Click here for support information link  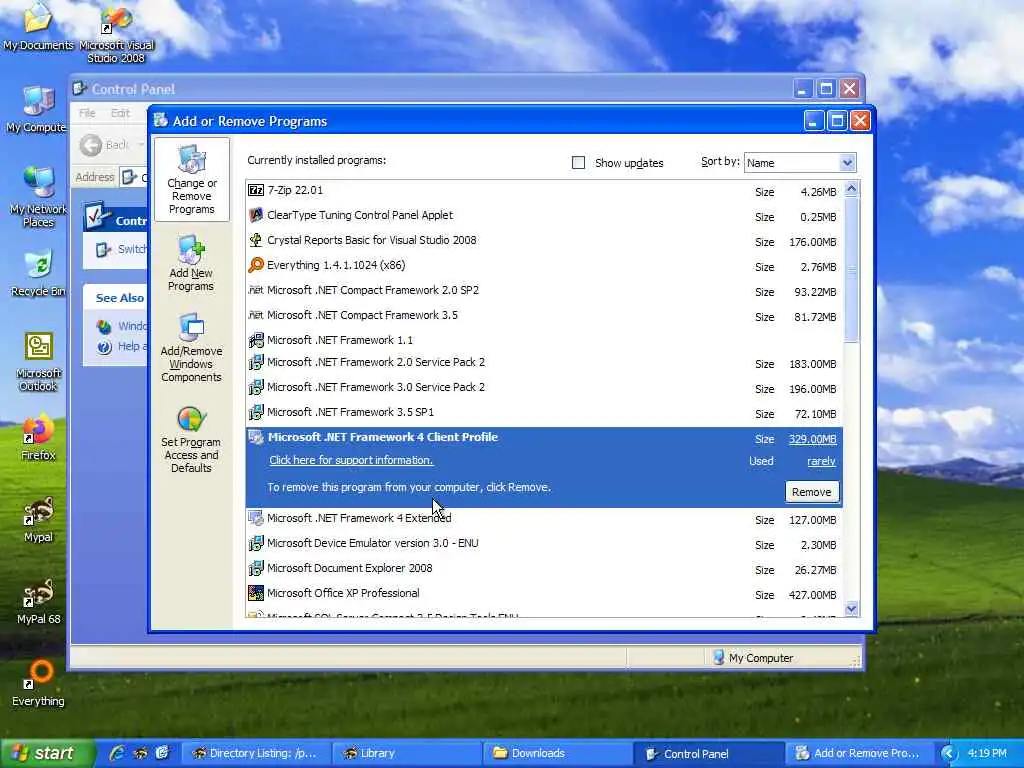click(351, 460)
